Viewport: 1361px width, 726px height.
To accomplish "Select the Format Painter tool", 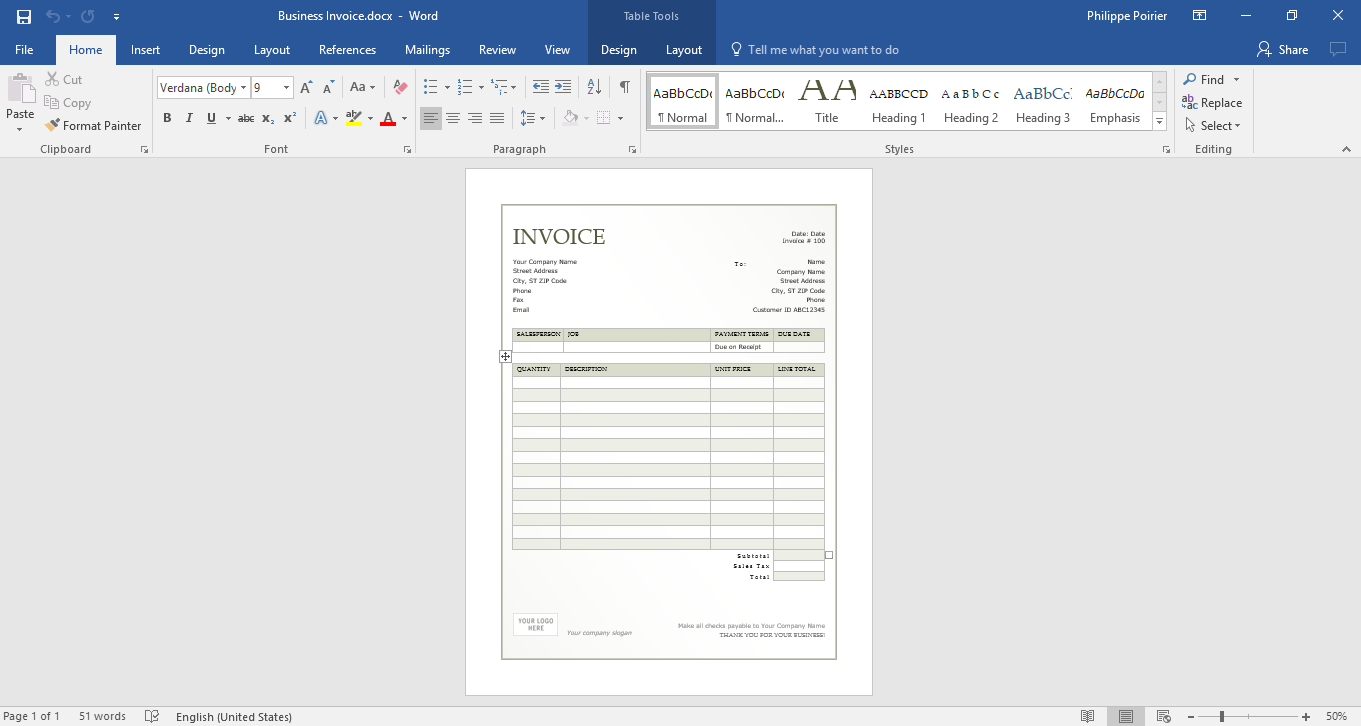I will click(93, 125).
